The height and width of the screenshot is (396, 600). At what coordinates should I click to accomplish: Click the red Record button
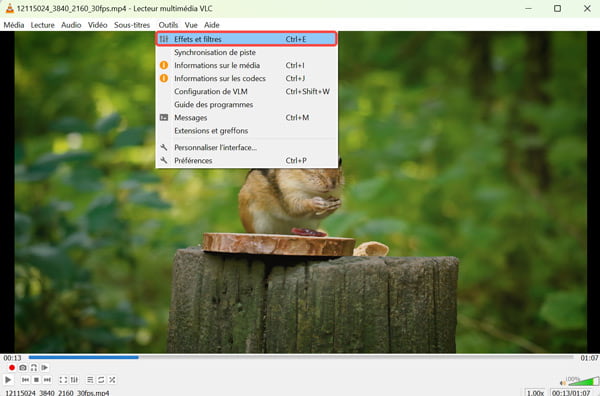12,367
